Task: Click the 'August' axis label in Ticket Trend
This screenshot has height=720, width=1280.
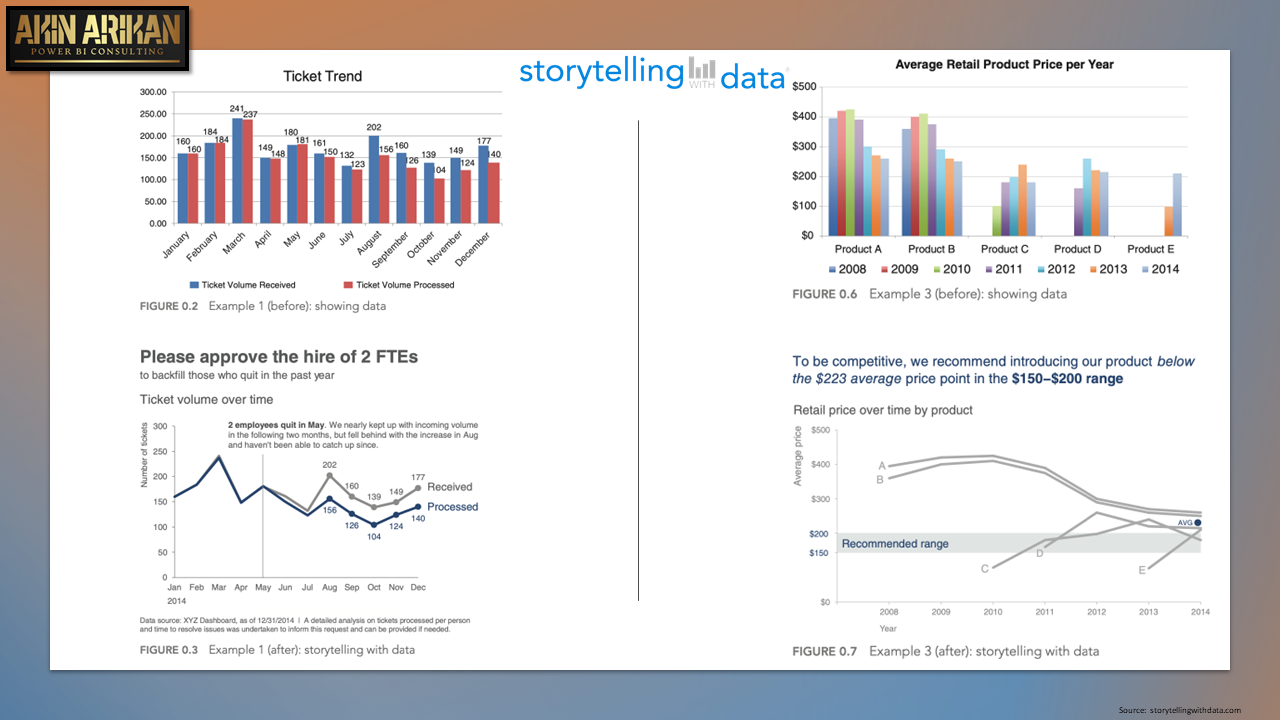Action: (368, 245)
